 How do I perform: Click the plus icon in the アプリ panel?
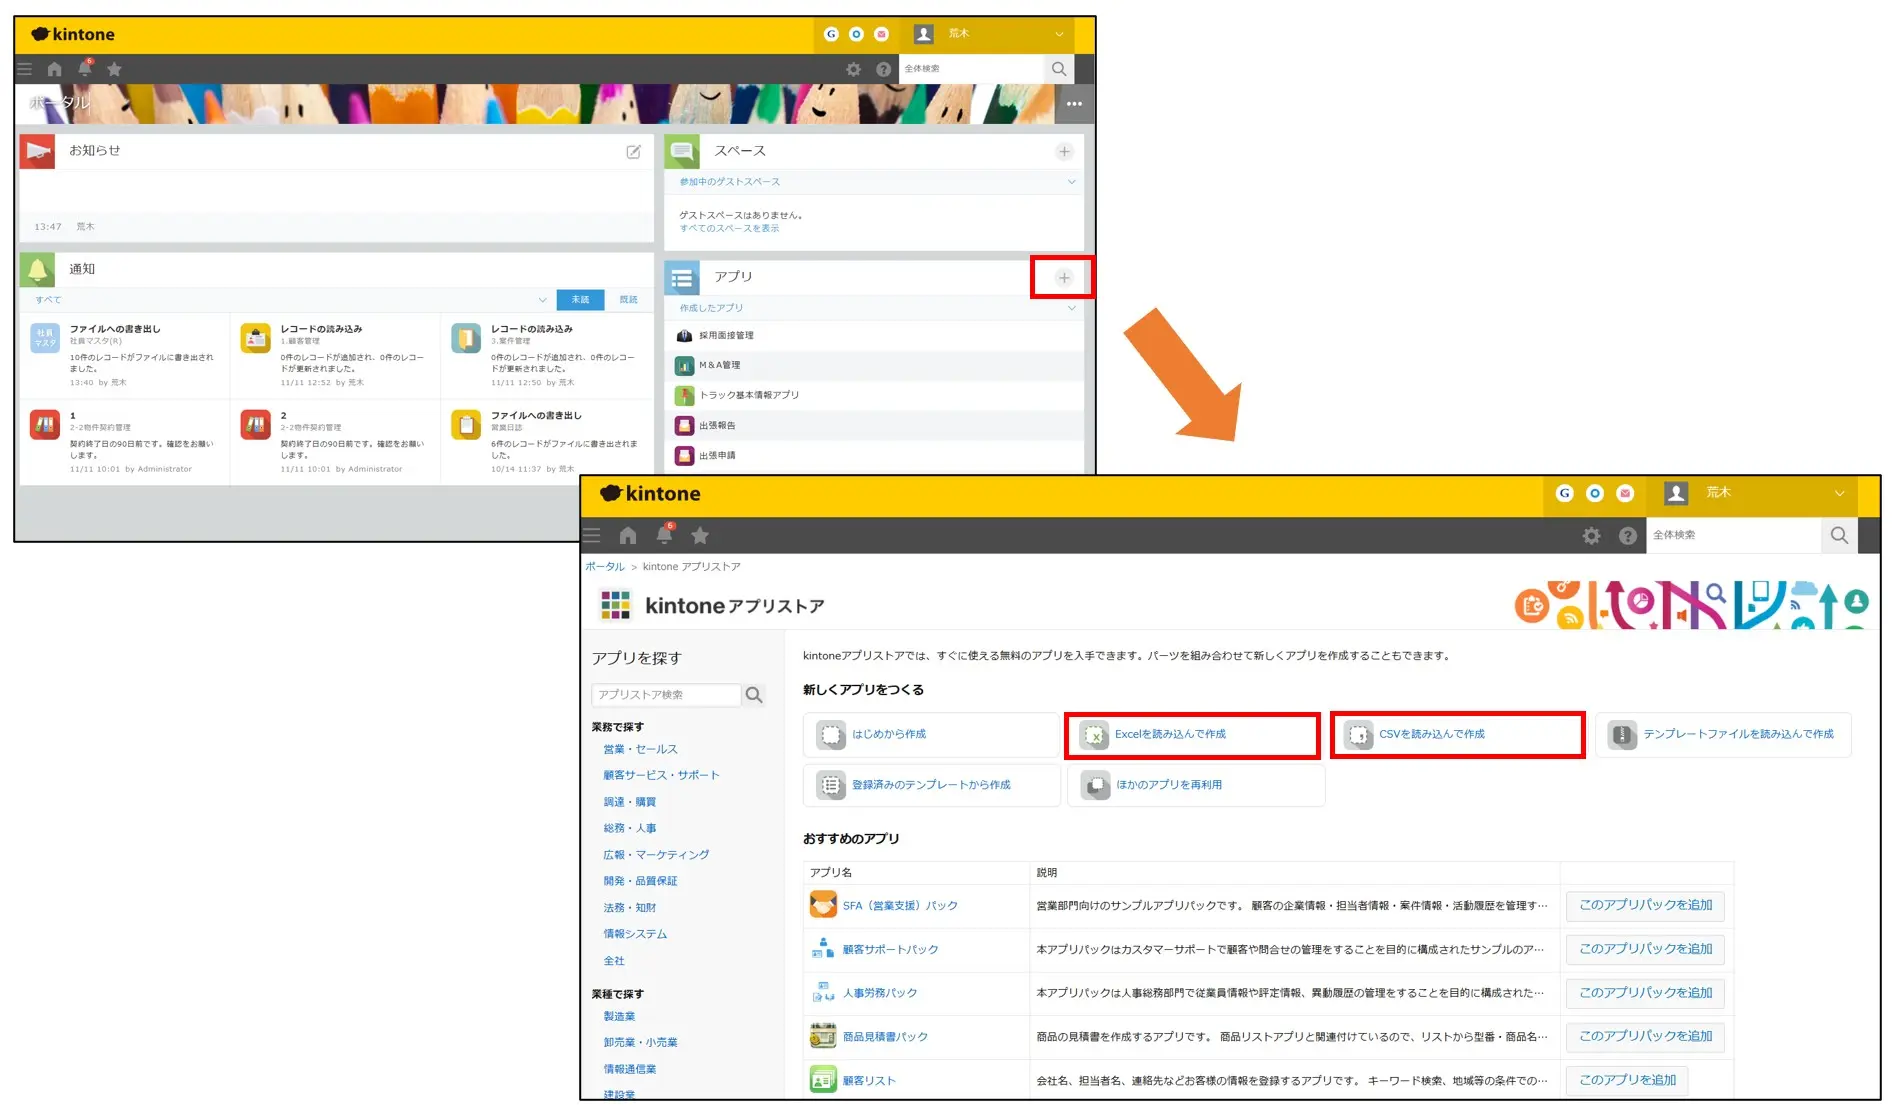[x=1064, y=278]
